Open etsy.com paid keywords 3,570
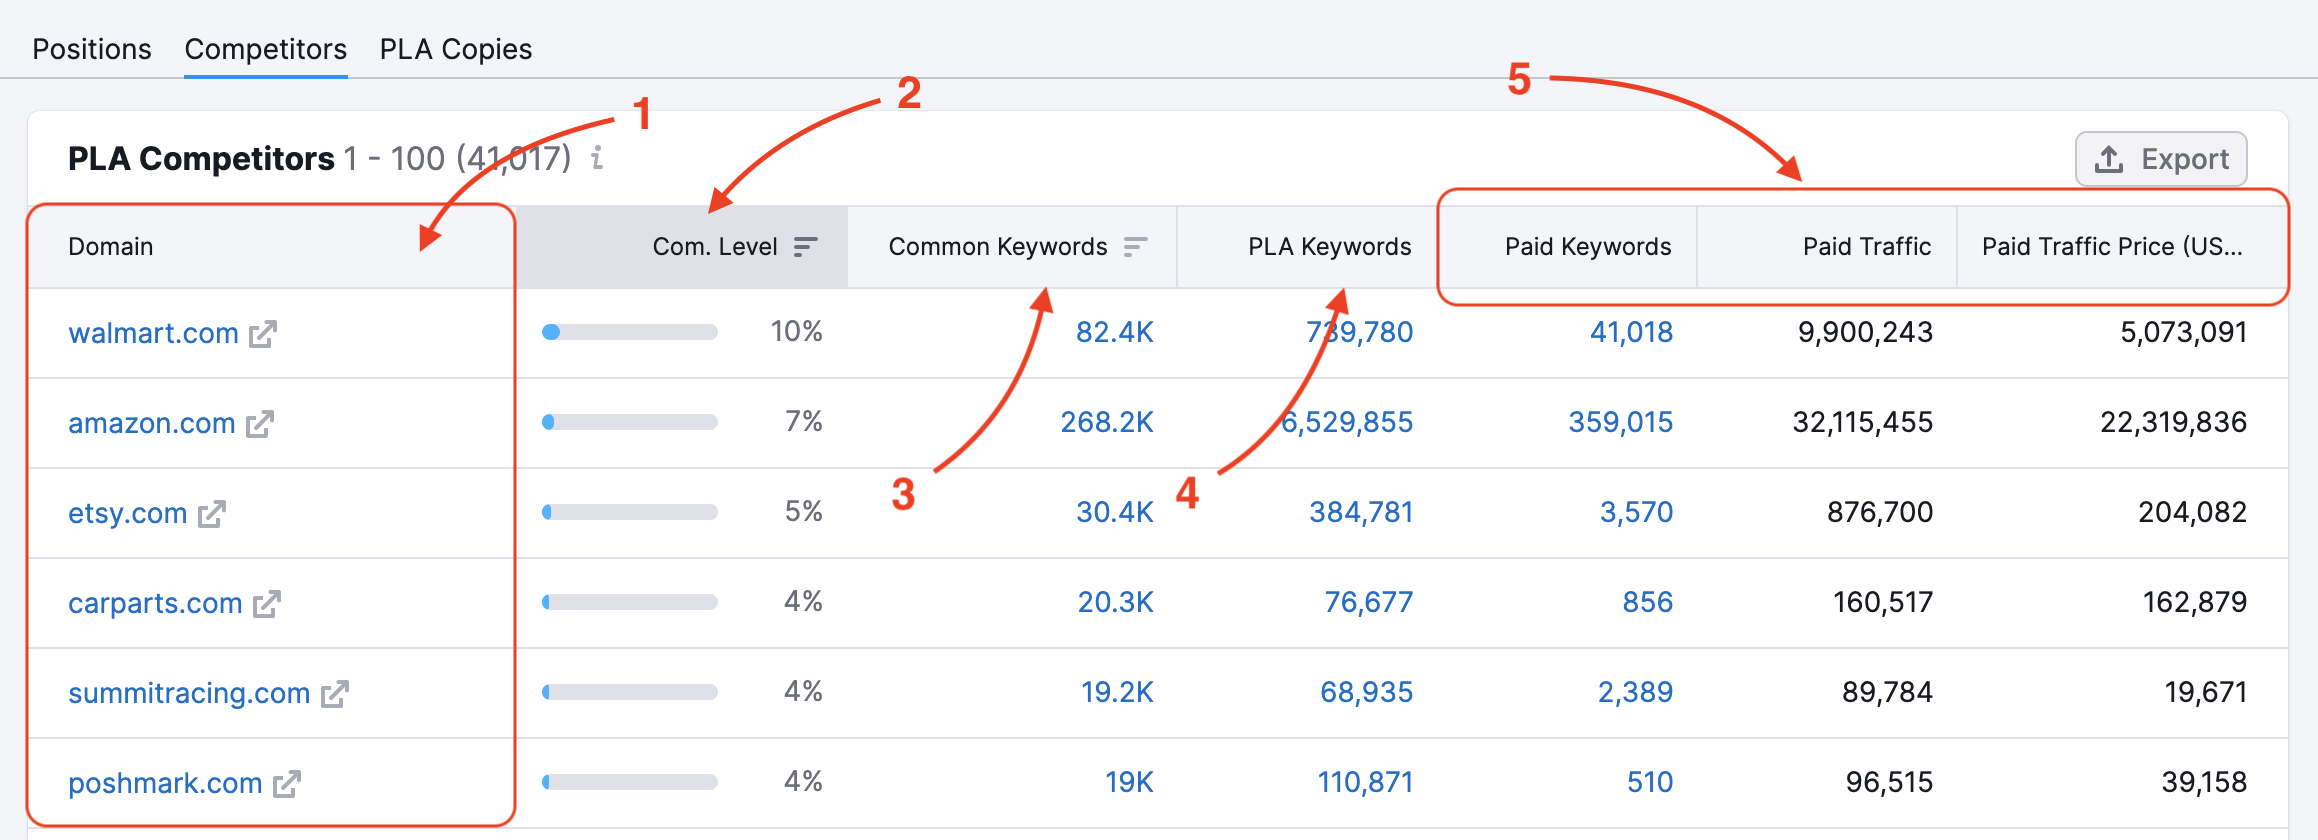Screen dimensions: 2318x840 tap(1637, 512)
